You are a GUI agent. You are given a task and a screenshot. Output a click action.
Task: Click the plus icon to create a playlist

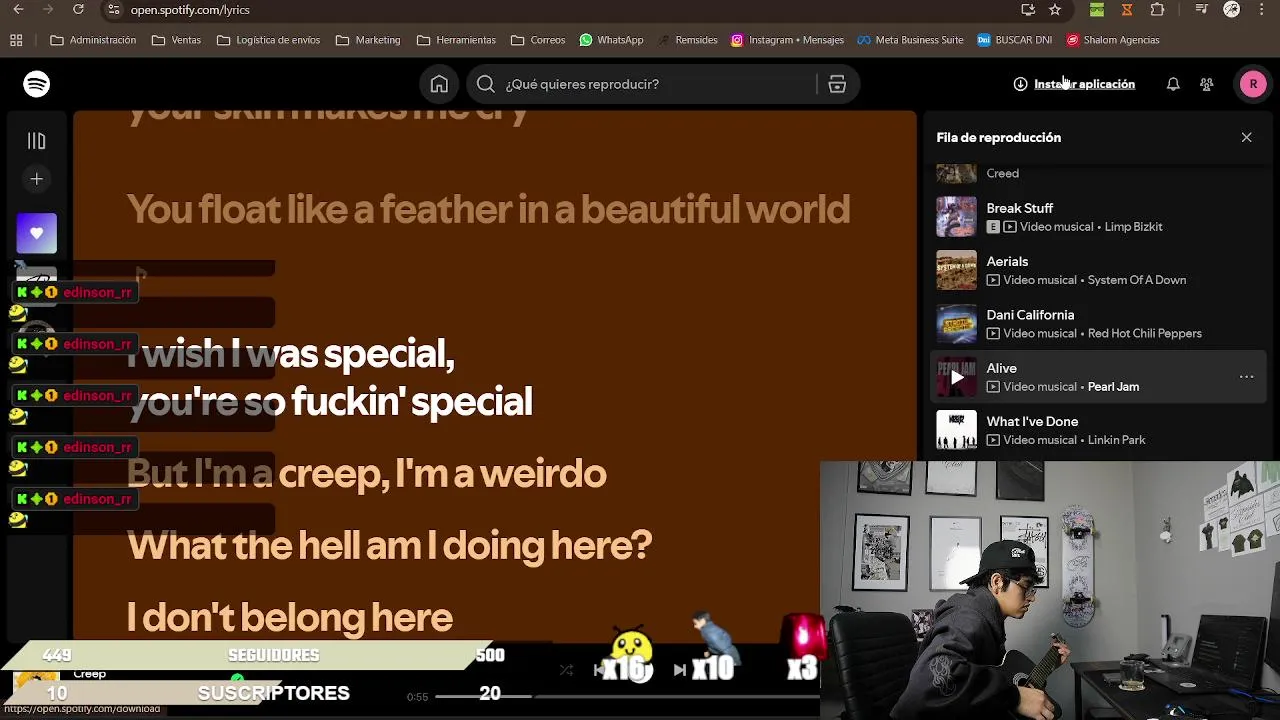tap(37, 179)
